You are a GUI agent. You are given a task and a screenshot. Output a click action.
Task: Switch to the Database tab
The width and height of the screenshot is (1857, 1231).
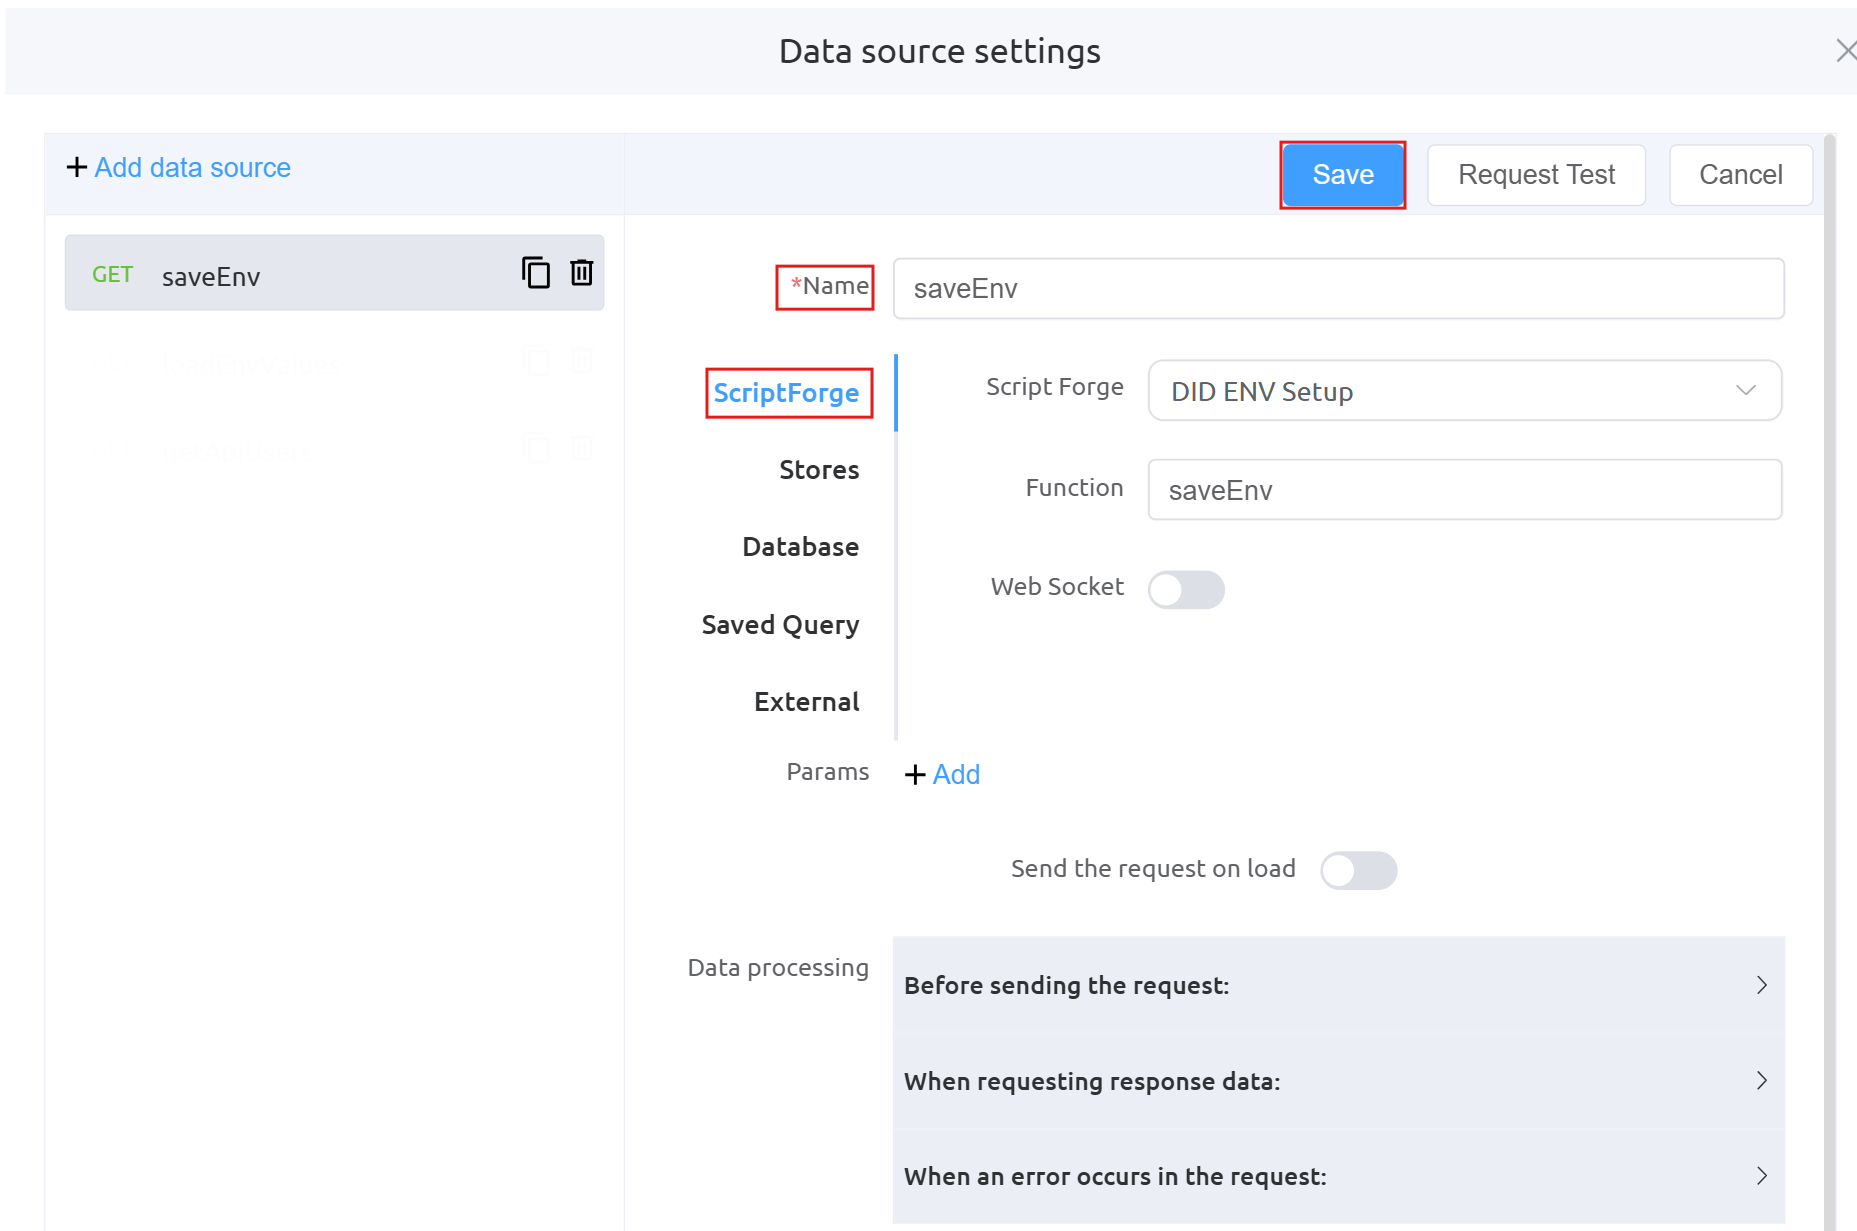800,547
